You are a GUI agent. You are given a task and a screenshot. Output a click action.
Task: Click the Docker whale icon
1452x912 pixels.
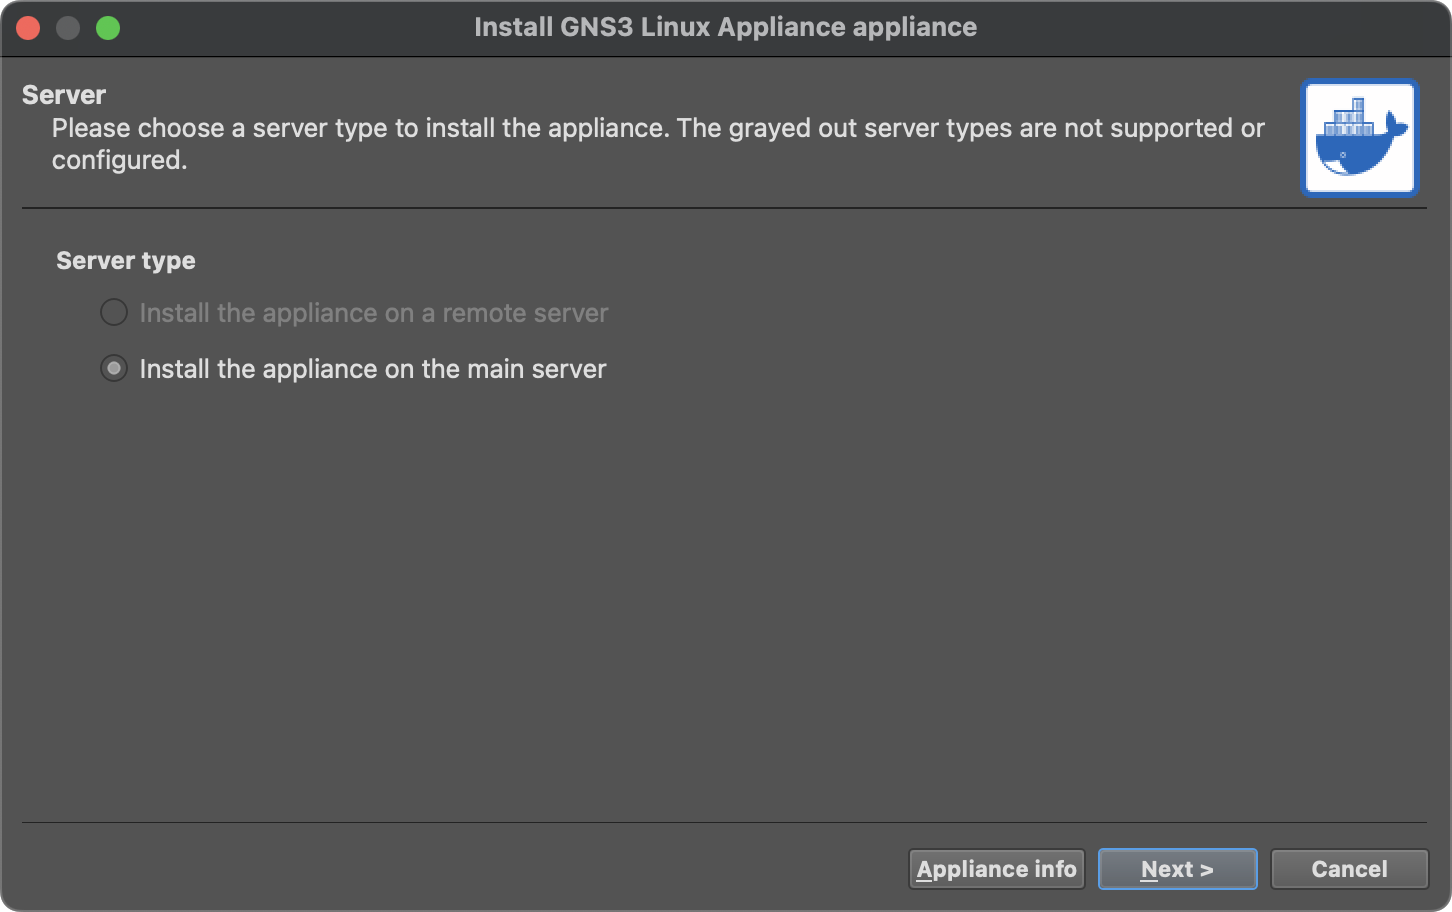(x=1359, y=137)
